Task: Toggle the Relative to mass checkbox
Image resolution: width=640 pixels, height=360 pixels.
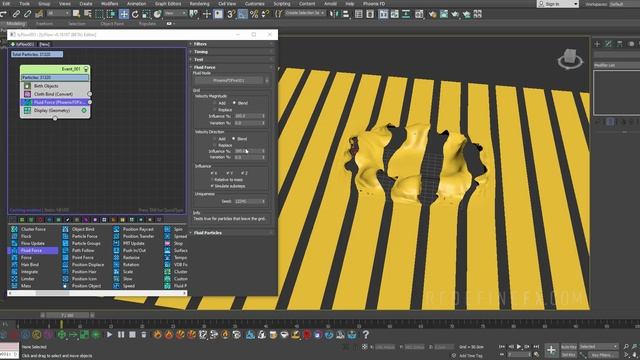Action: pyautogui.click(x=212, y=180)
